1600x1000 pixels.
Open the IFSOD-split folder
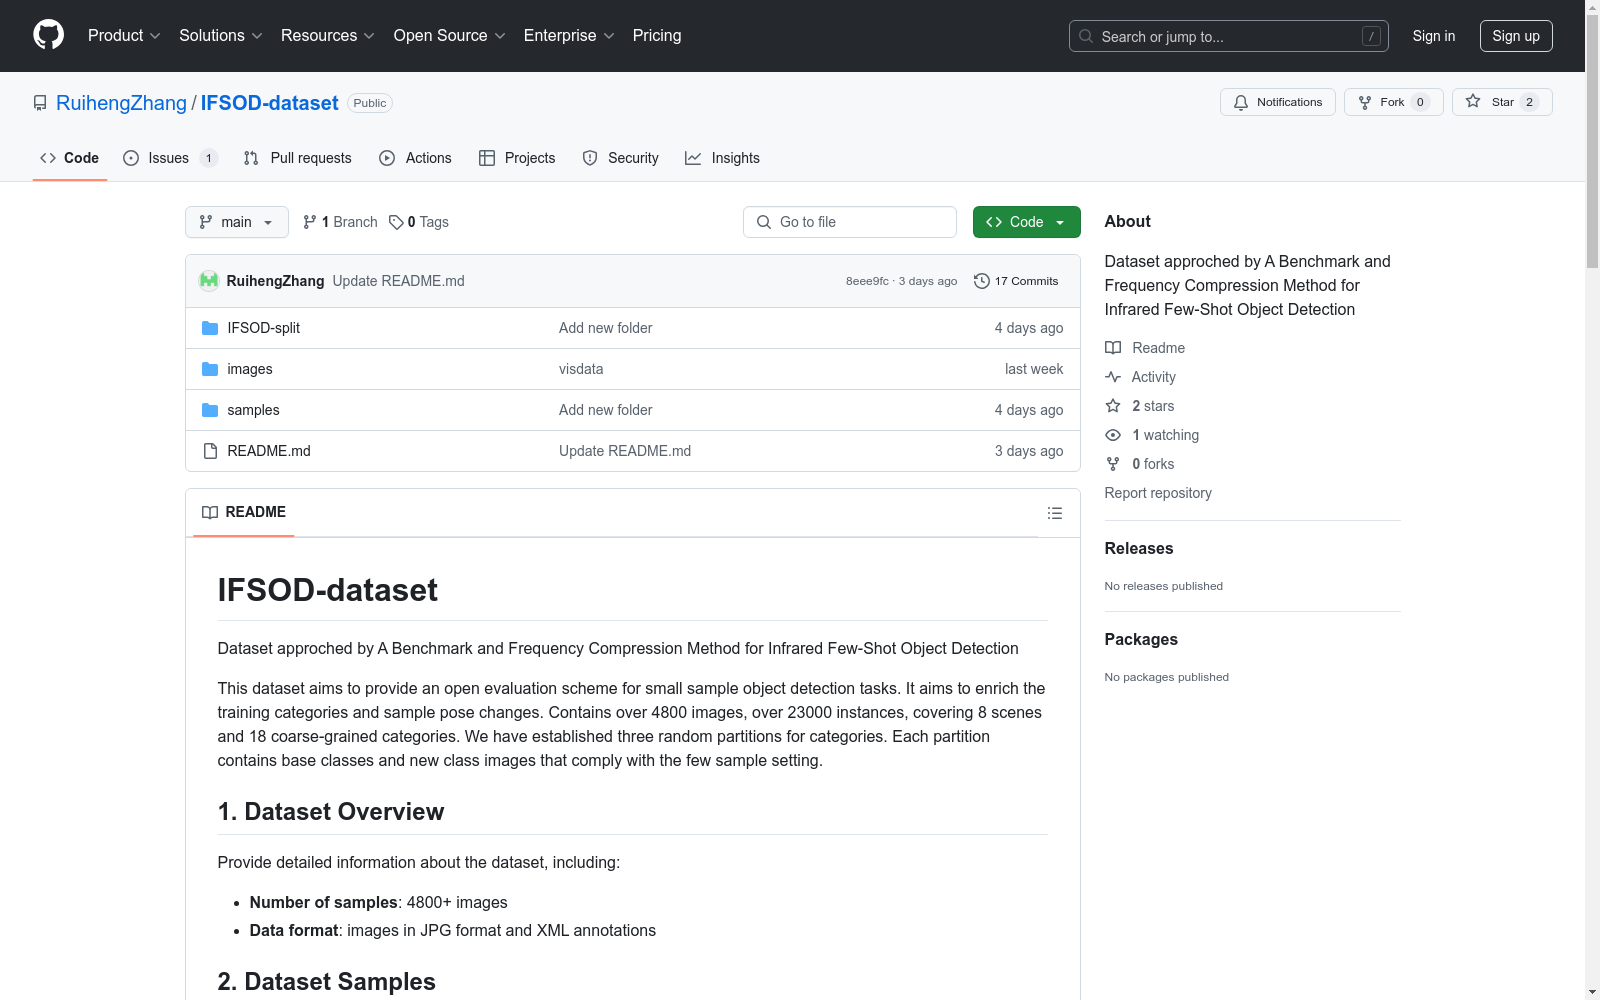(x=263, y=328)
